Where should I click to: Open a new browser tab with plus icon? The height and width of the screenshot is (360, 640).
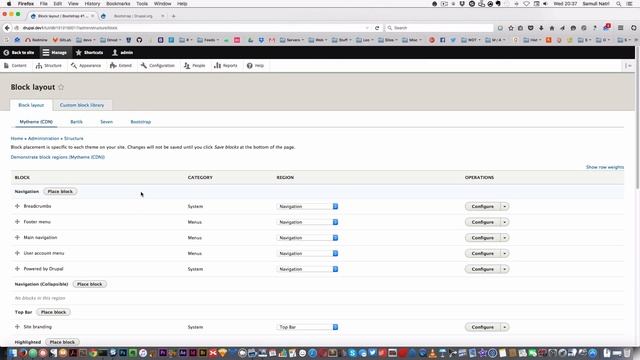click(x=173, y=16)
